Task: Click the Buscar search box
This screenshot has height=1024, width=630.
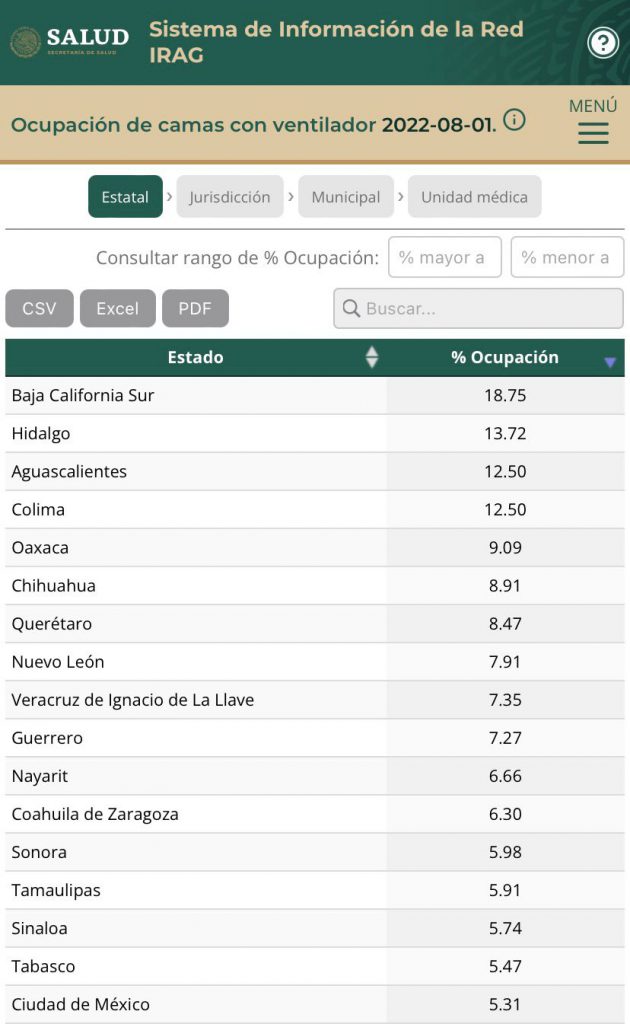Action: (478, 308)
